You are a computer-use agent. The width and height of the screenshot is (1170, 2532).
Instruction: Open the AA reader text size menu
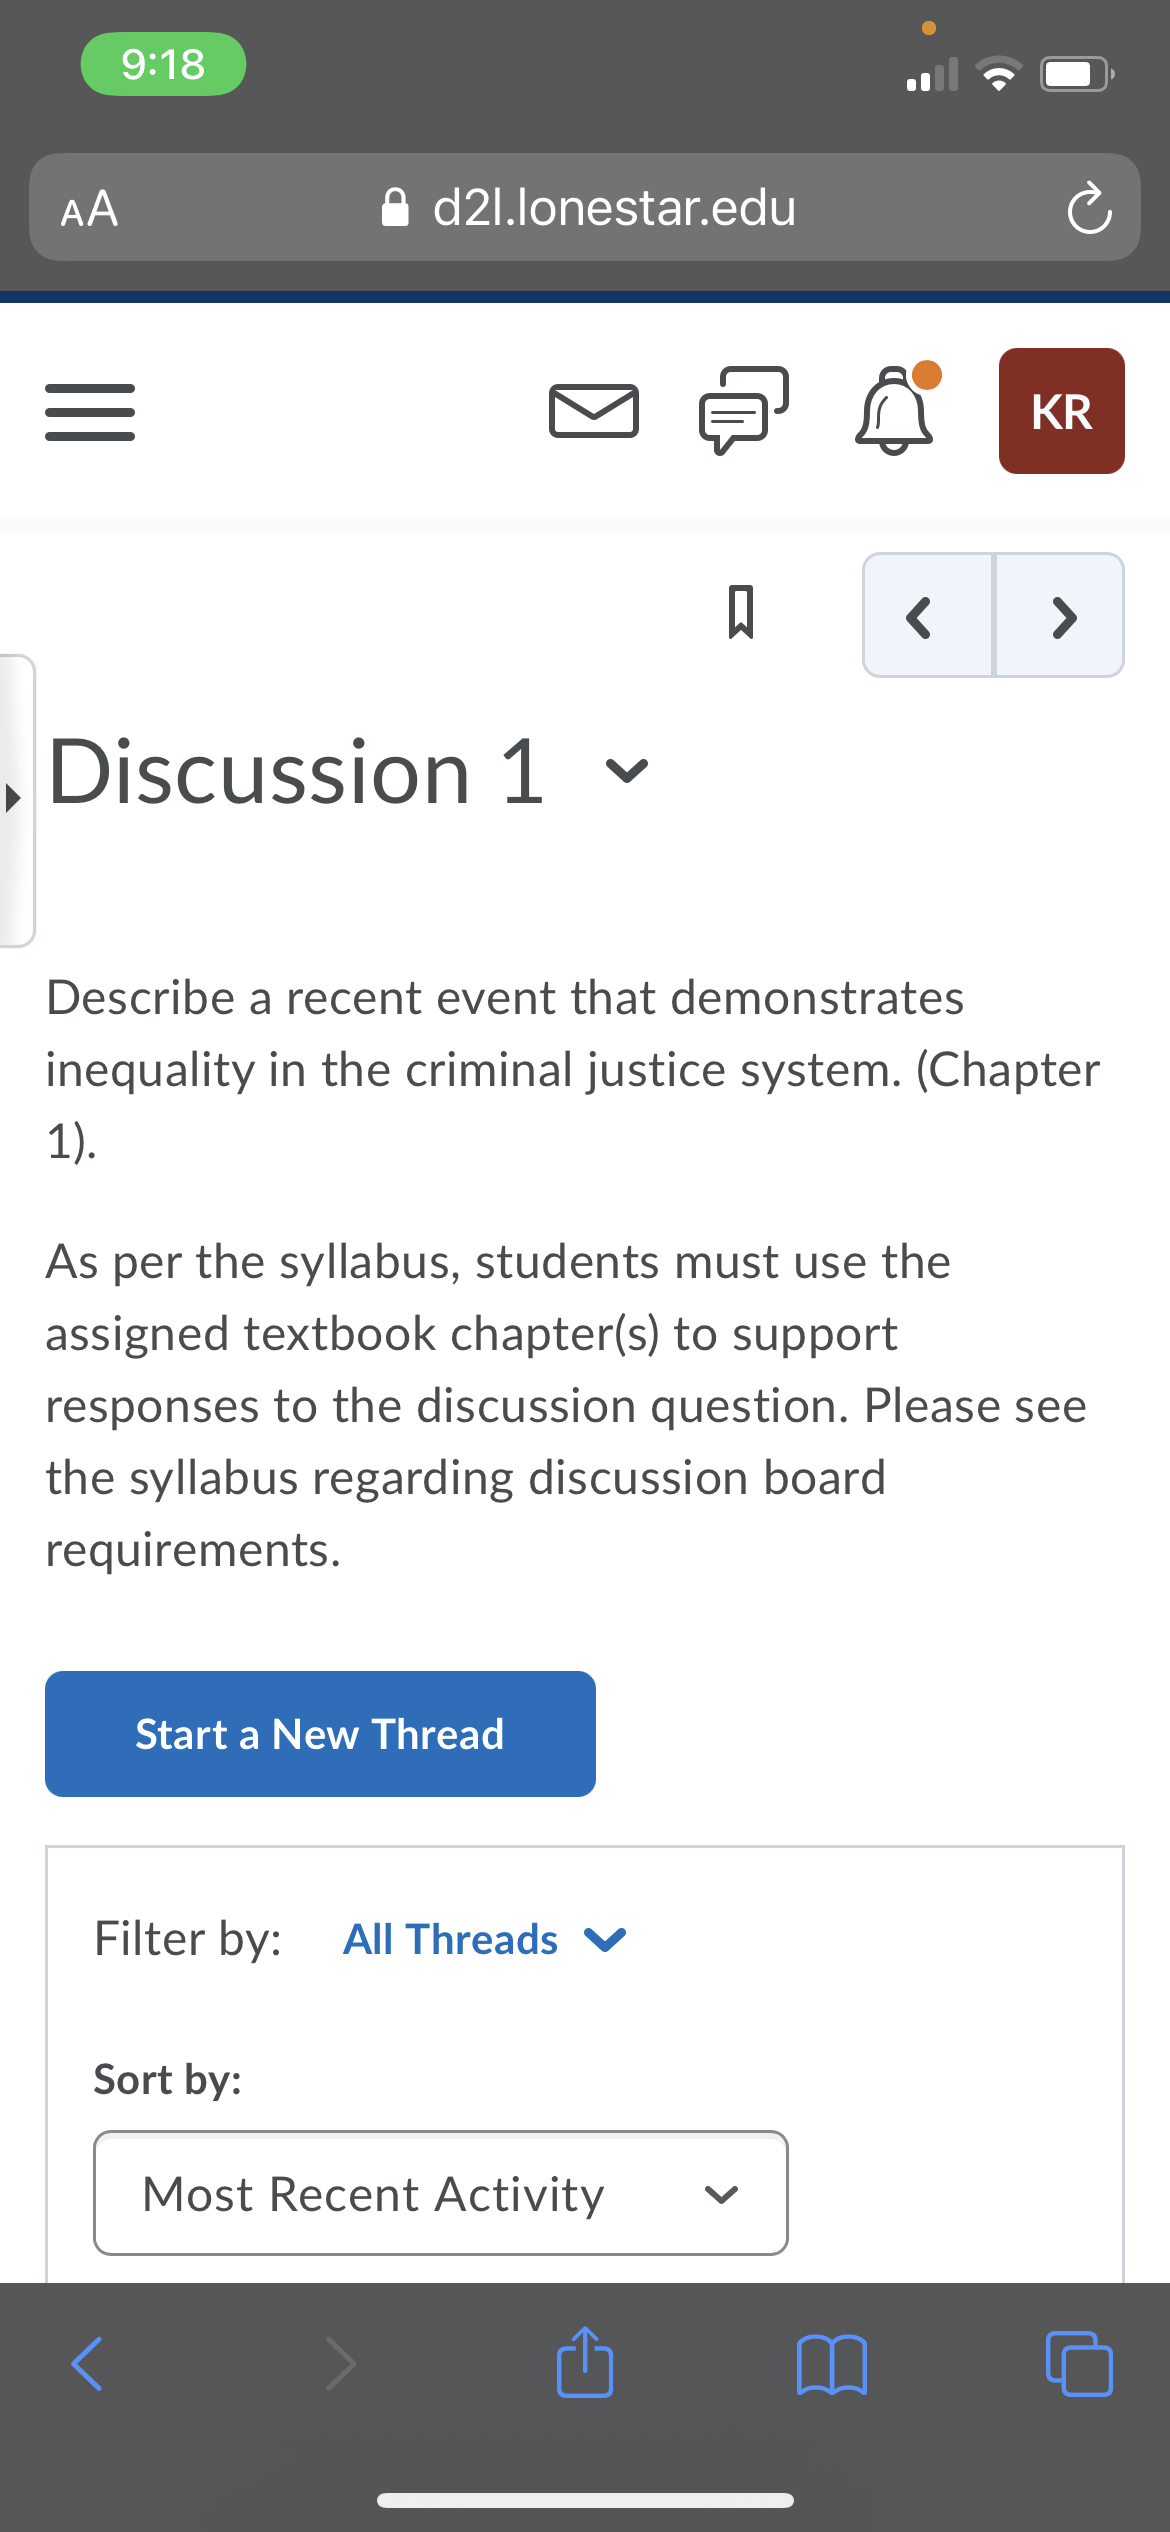(89, 209)
